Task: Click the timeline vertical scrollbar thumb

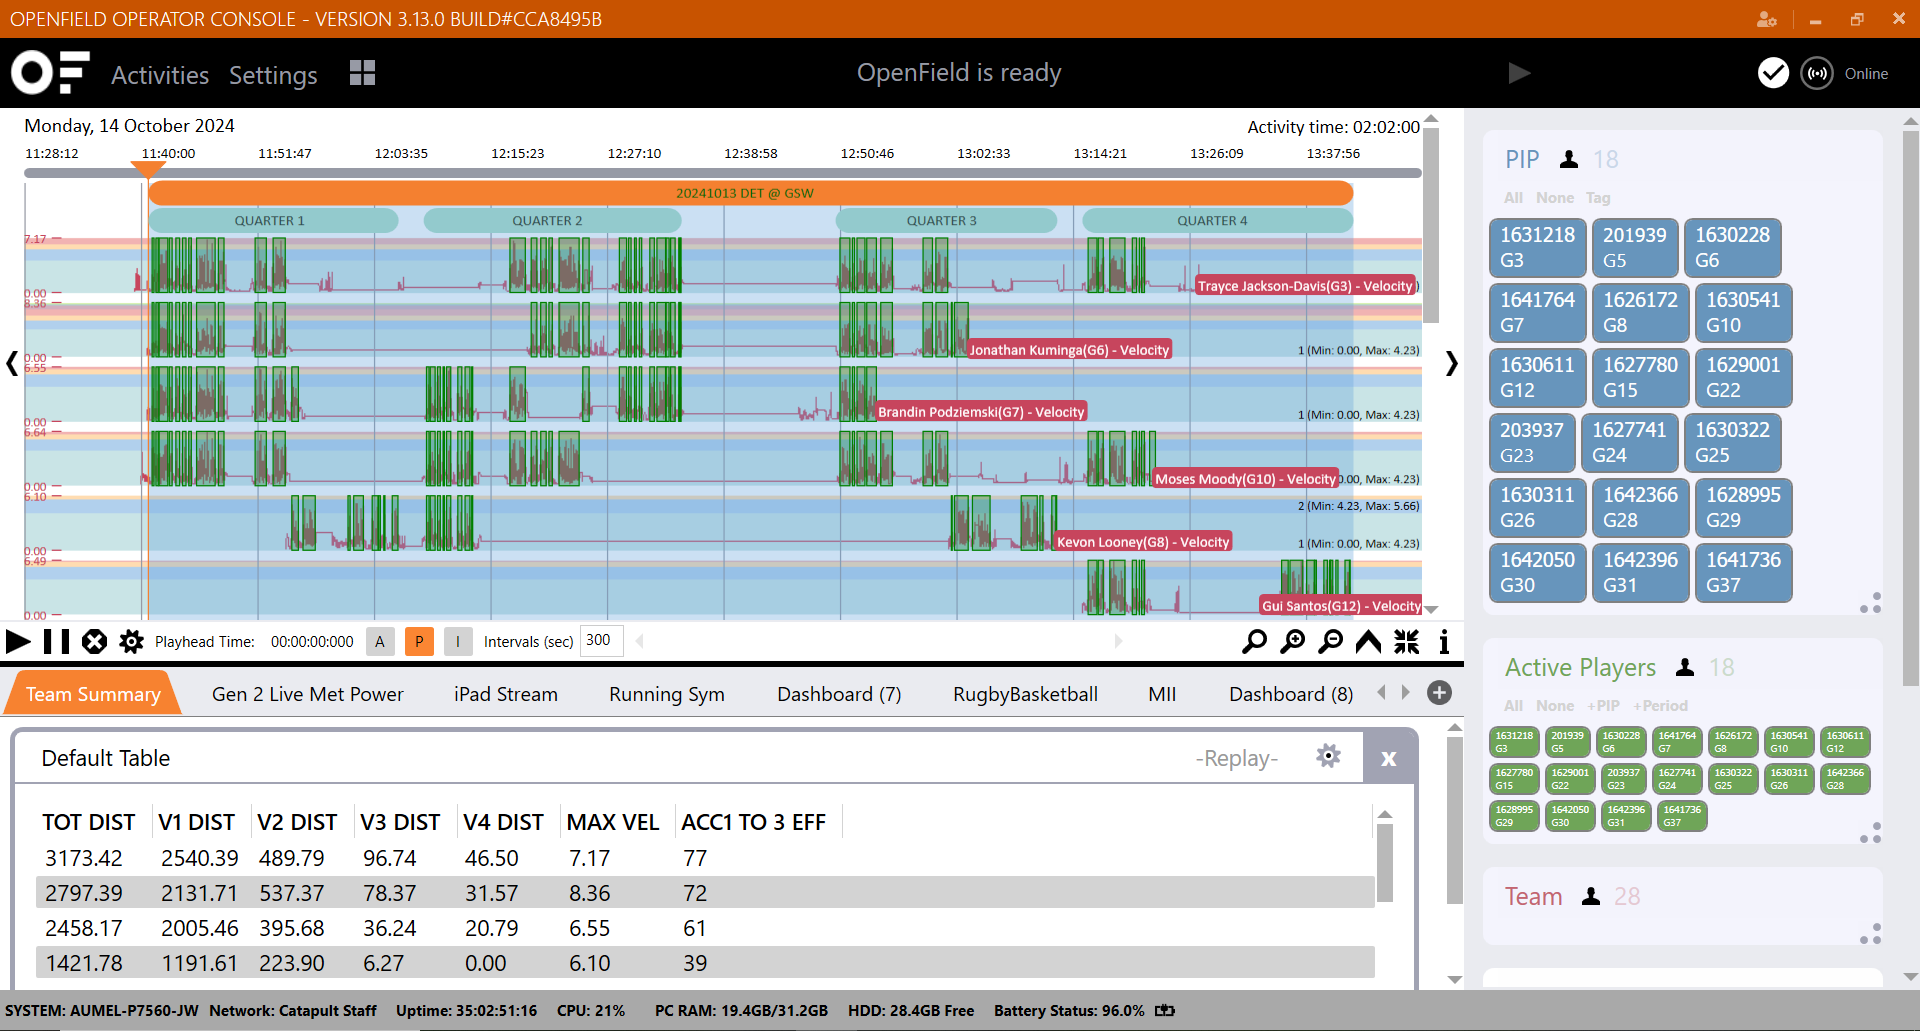Action: point(1431,225)
